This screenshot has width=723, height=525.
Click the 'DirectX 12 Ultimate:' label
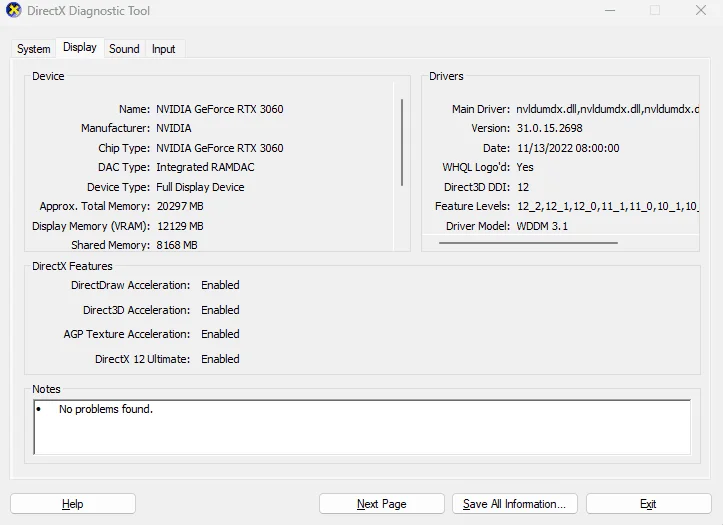point(142,359)
